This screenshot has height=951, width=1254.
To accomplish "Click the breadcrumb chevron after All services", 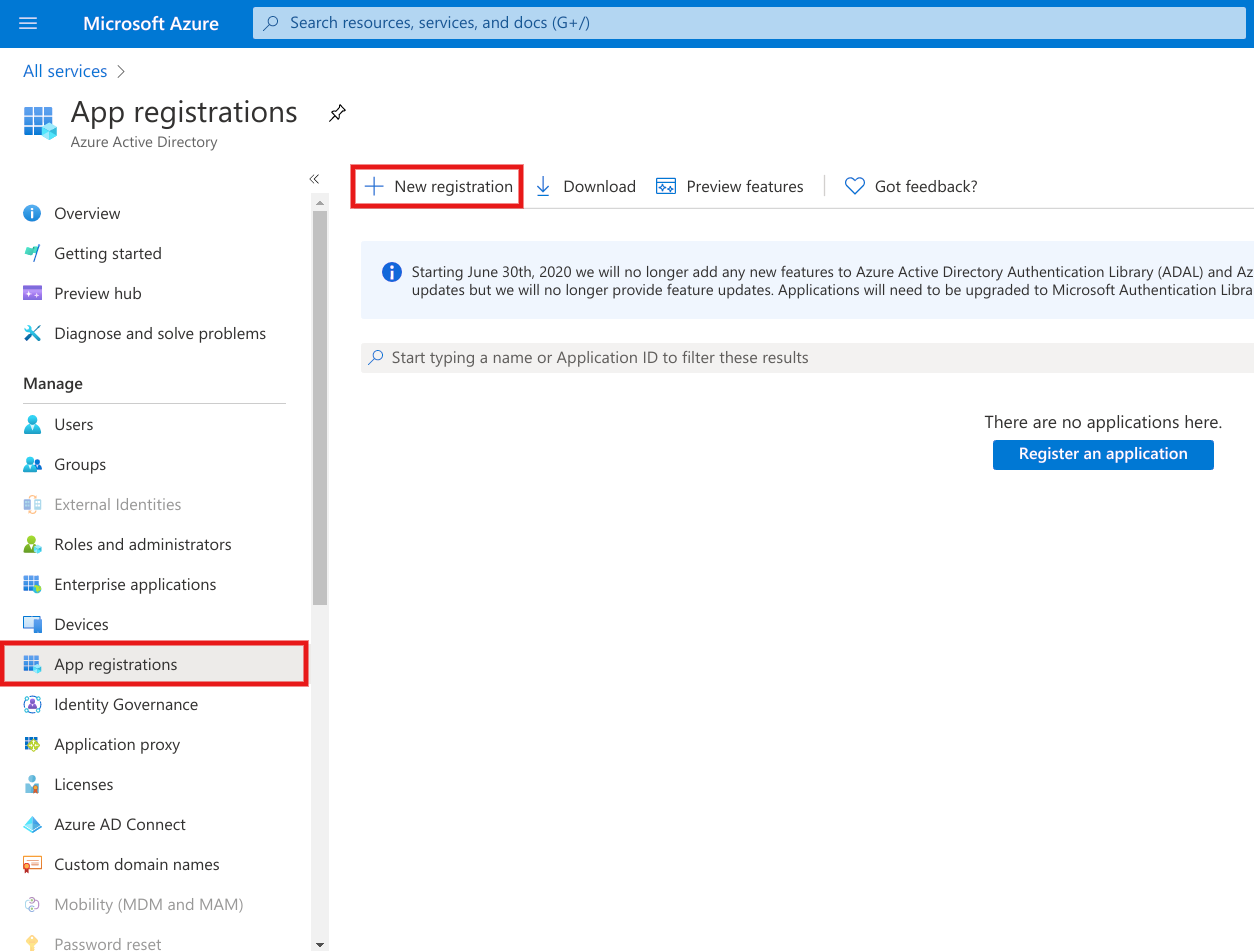I will point(121,71).
